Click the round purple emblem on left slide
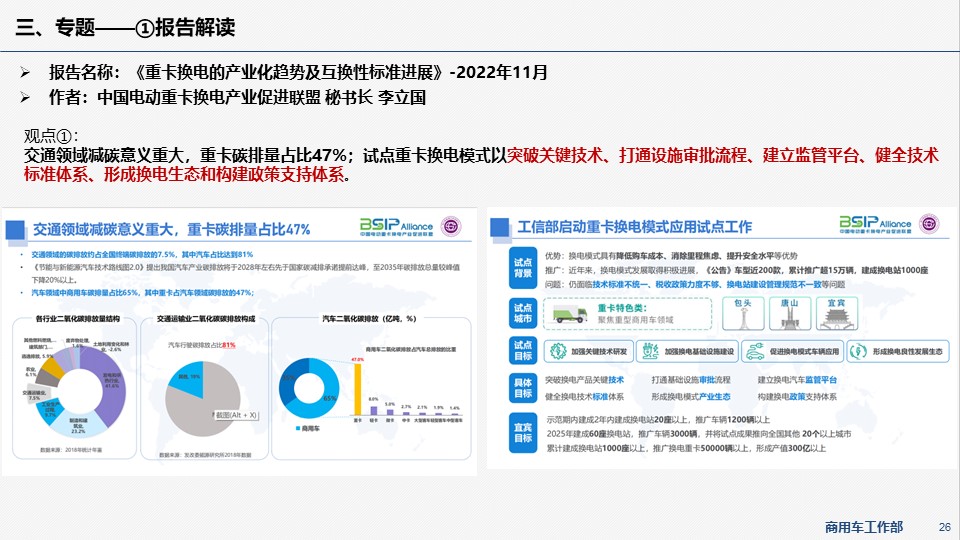 point(451,227)
